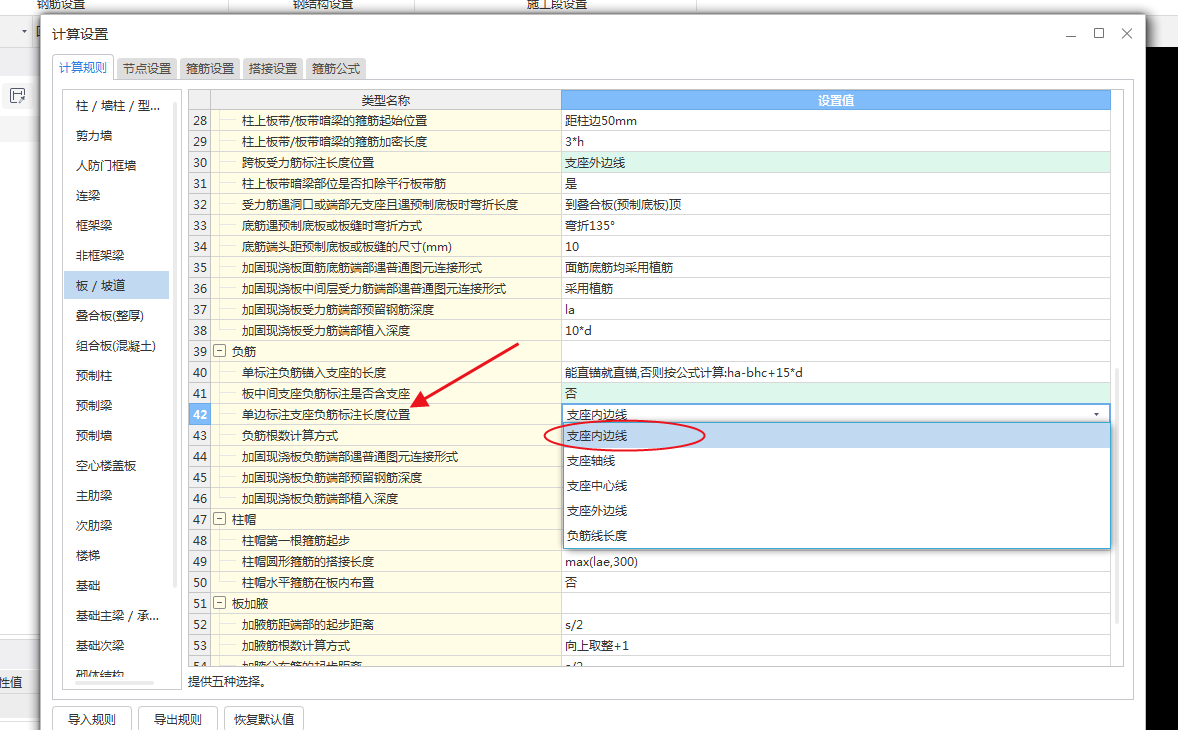Select value 向上取整+1 in row 53
The image size is (1178, 730).
[835, 646]
